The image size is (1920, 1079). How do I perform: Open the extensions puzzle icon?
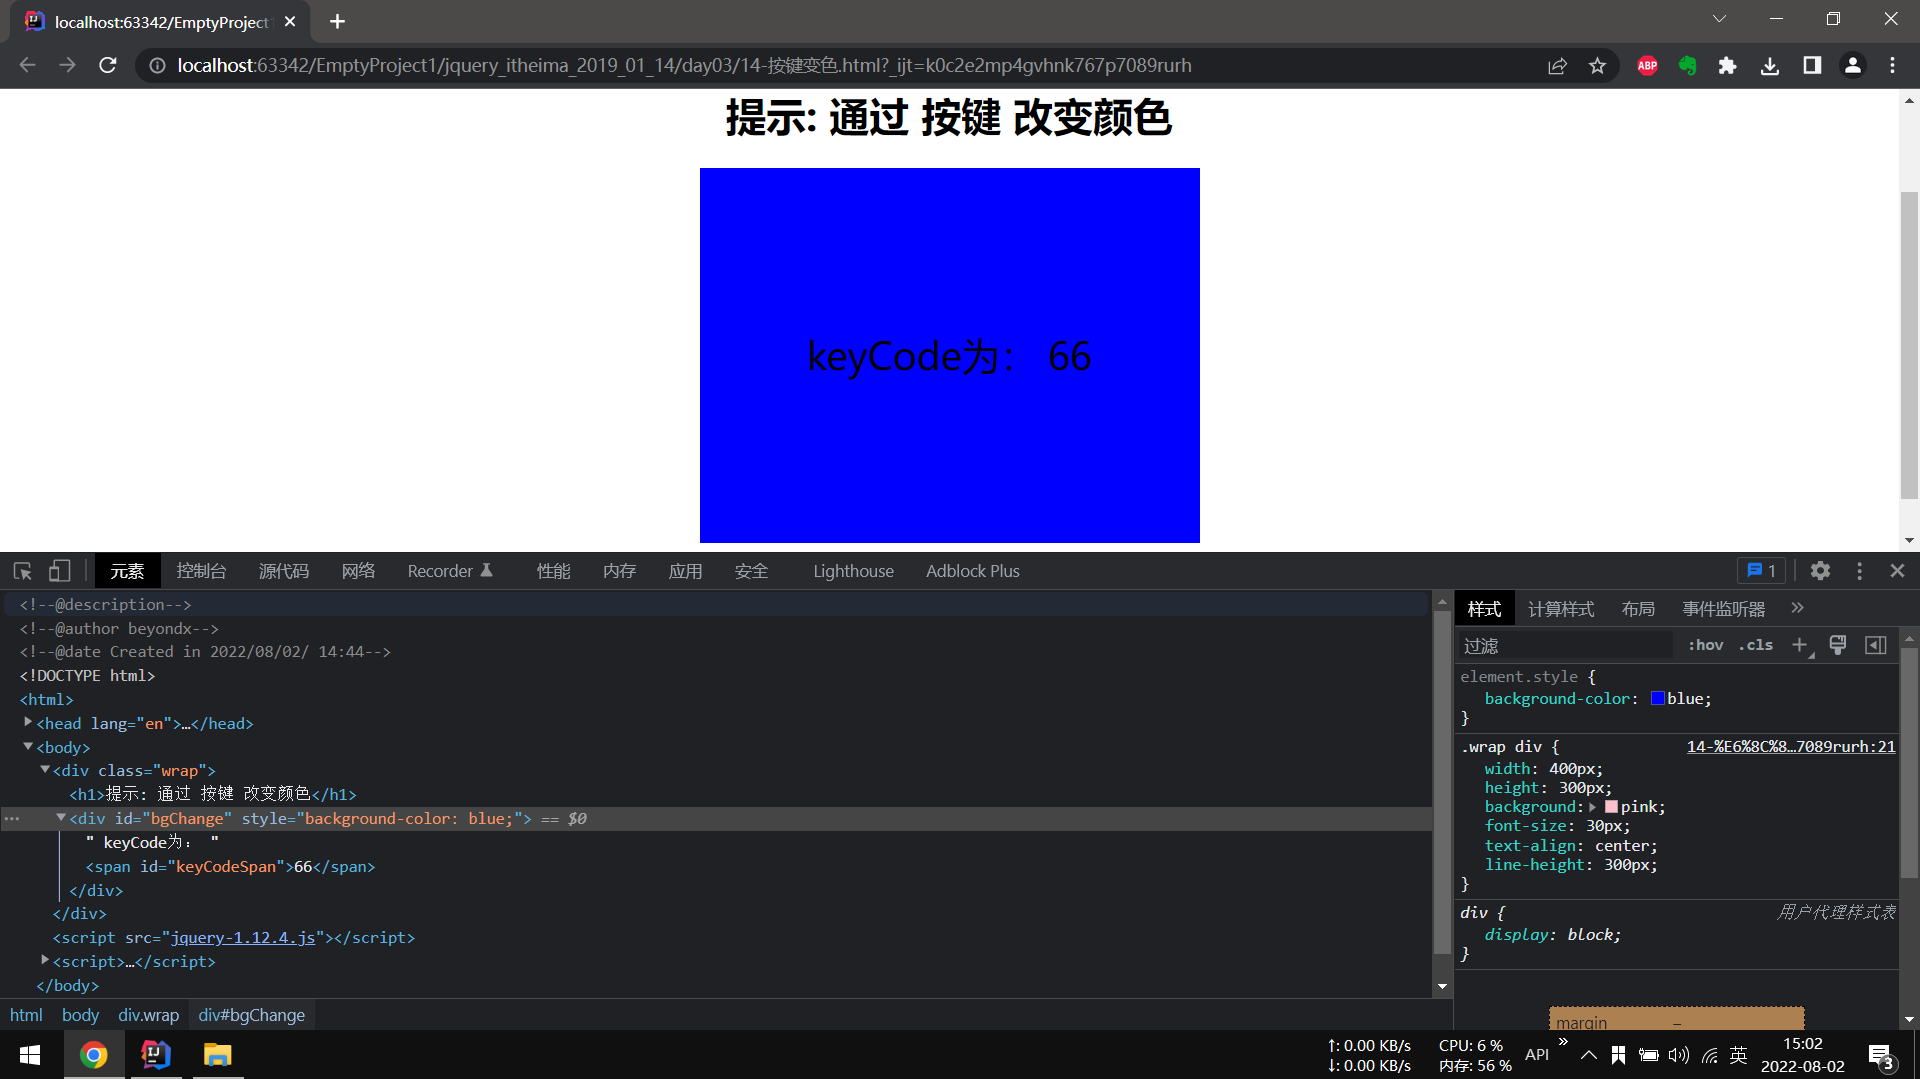pyautogui.click(x=1727, y=65)
